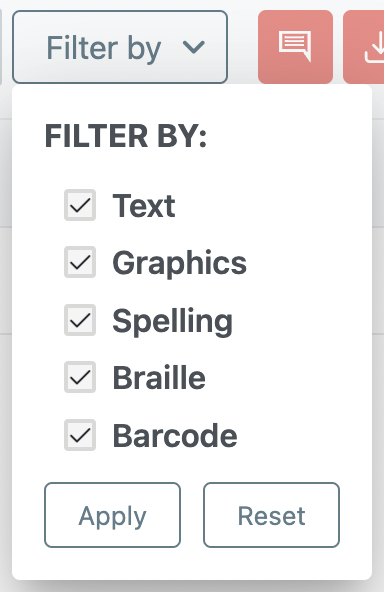Toggle the Spelling checkbox off
The height and width of the screenshot is (592, 384).
click(80, 320)
